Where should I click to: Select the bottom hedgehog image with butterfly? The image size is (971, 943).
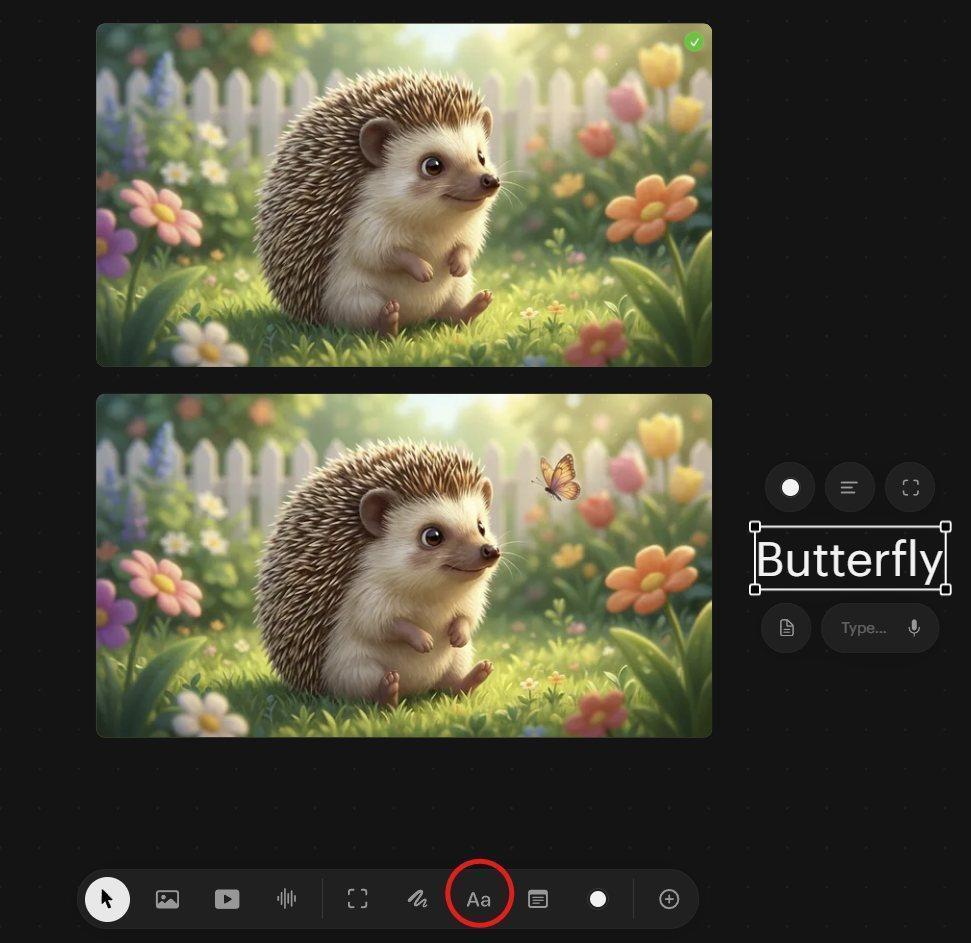404,565
